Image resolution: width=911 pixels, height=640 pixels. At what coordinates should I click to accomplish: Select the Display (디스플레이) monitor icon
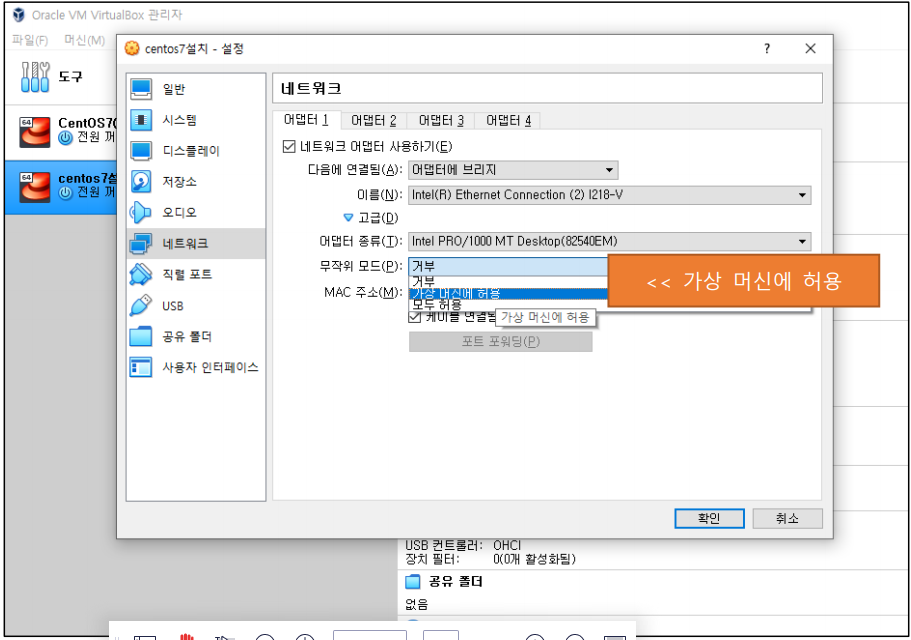pos(141,150)
